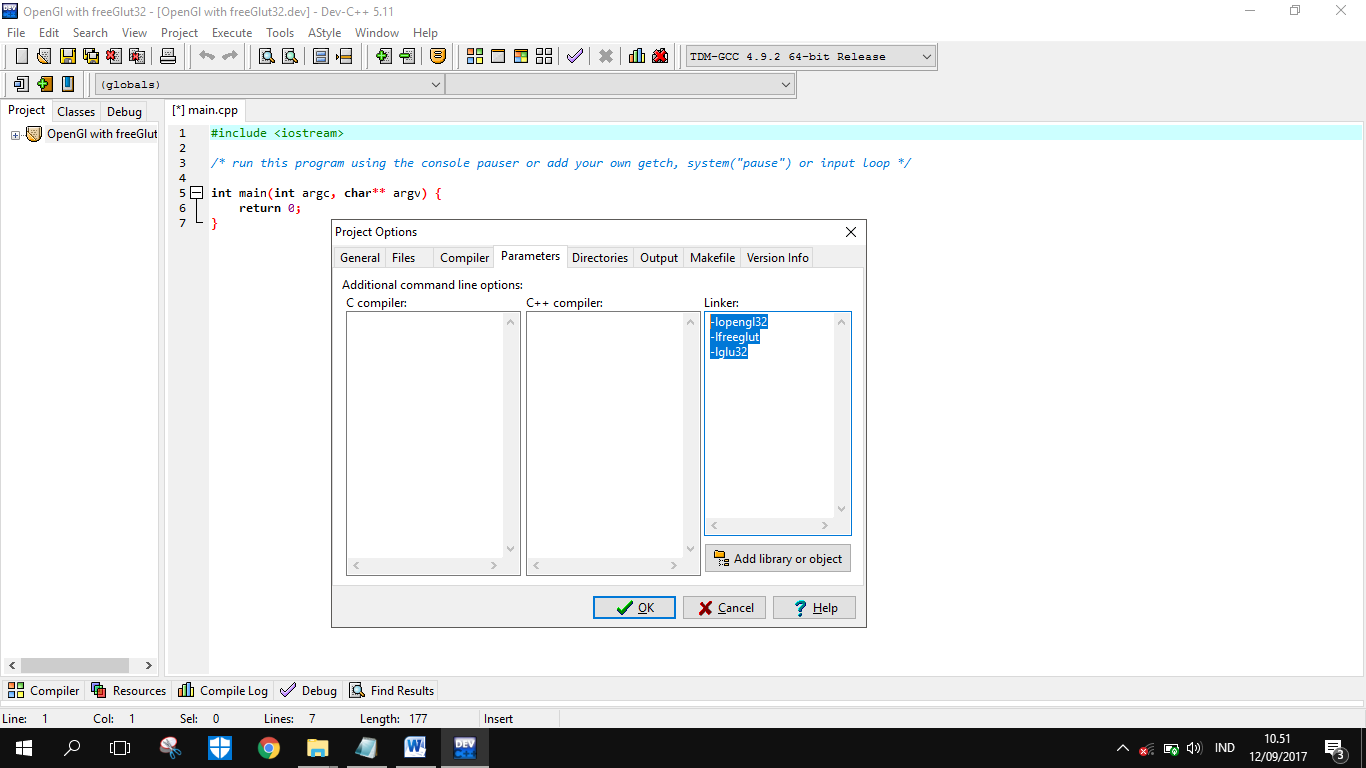Viewport: 1366px width, 768px height.
Task: Click the Goto Function toolbar icon
Action: pos(321,56)
